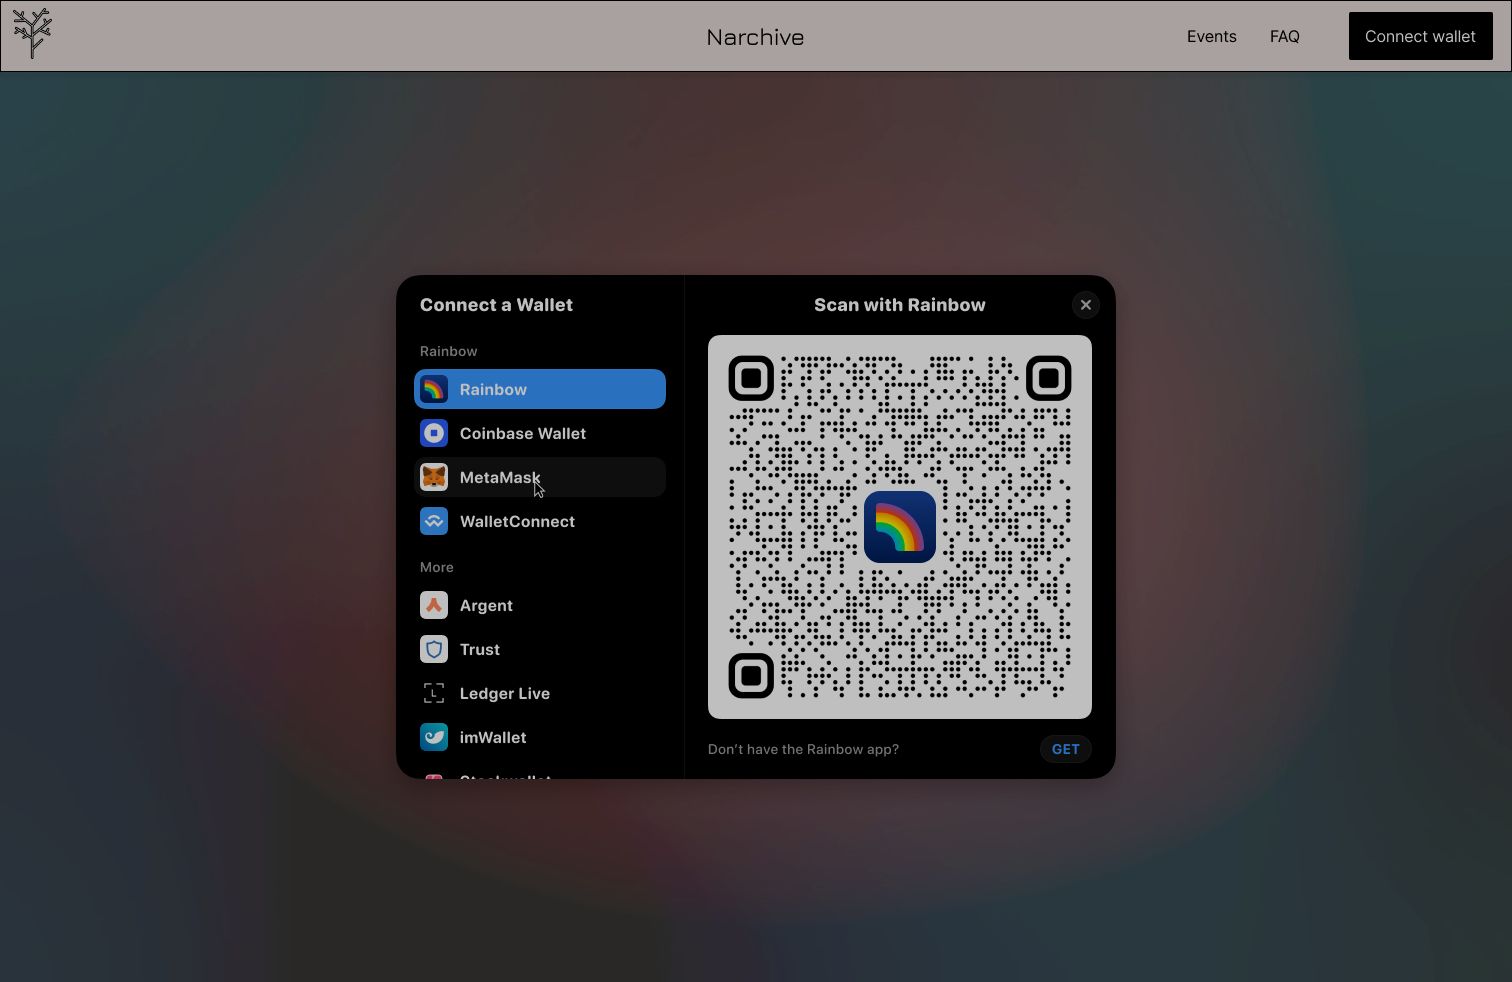Select Trust label
Screen dimensions: 1512x982
tap(480, 650)
